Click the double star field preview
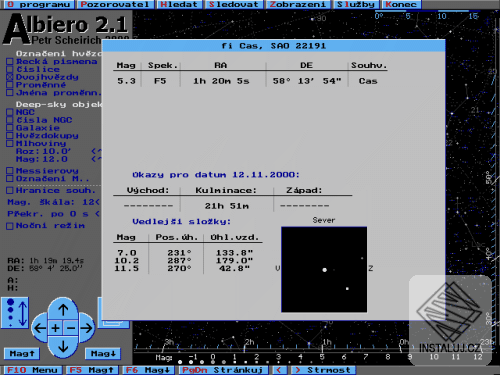Screen dimensions: 500x375 (324, 270)
